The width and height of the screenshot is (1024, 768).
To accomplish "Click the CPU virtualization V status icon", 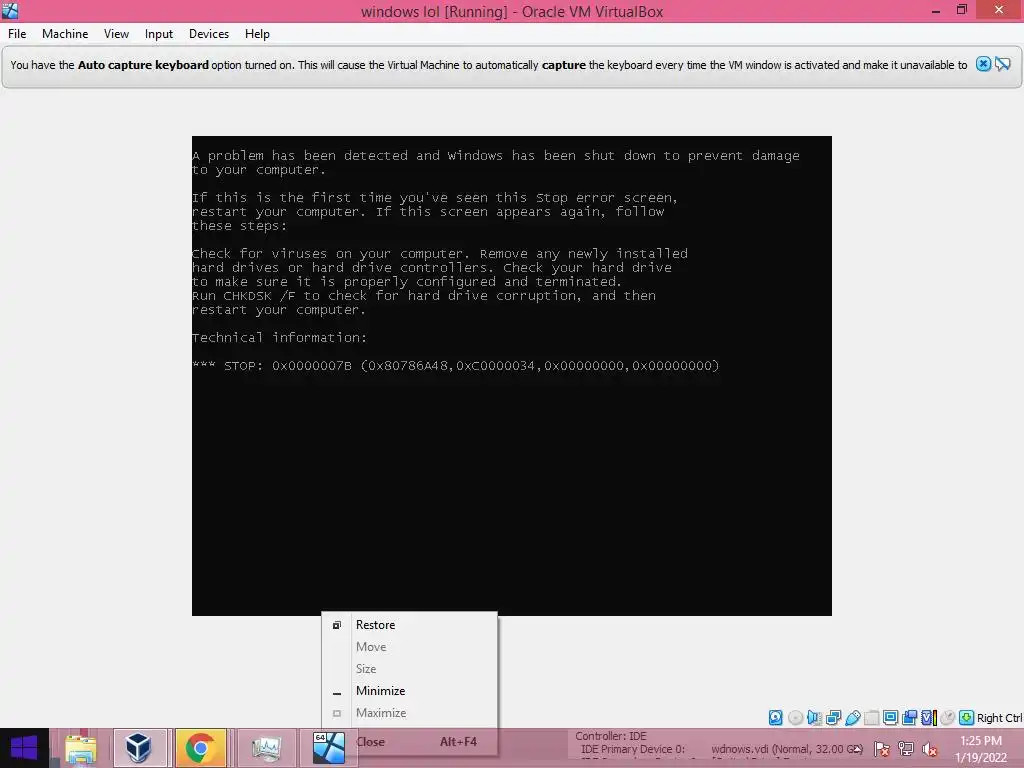I will click(929, 718).
